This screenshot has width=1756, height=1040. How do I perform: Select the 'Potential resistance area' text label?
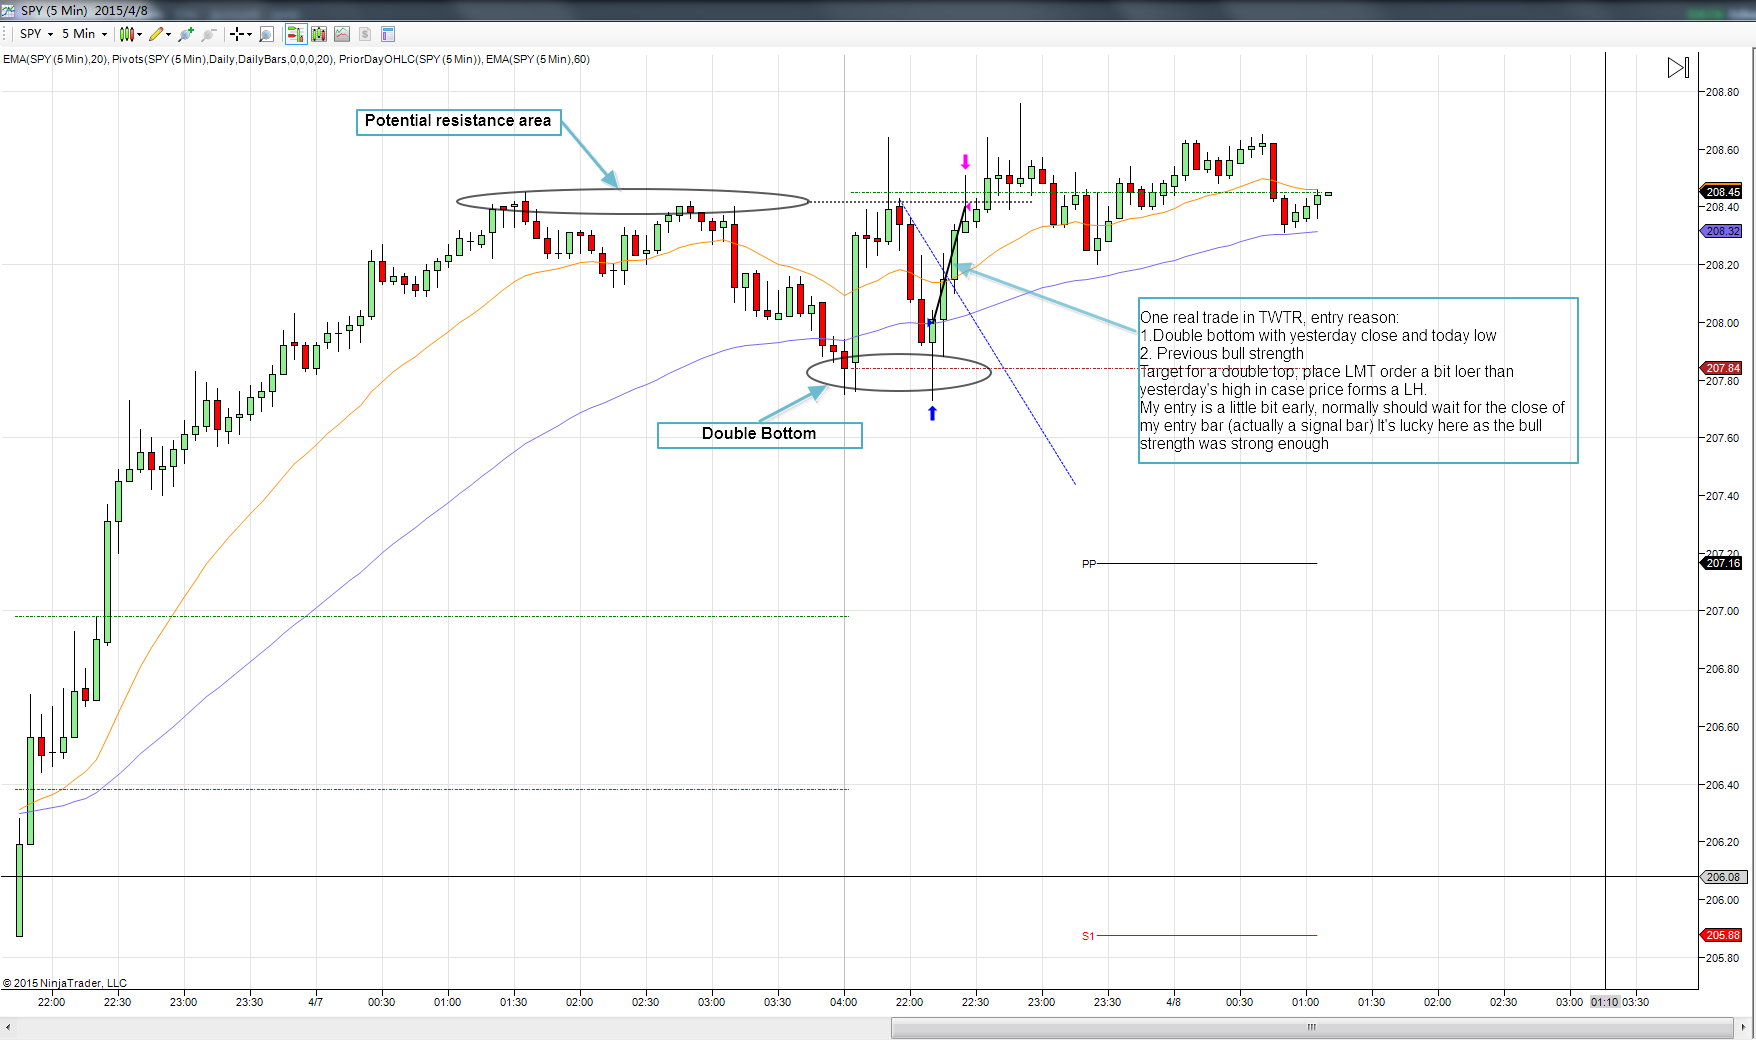459,121
